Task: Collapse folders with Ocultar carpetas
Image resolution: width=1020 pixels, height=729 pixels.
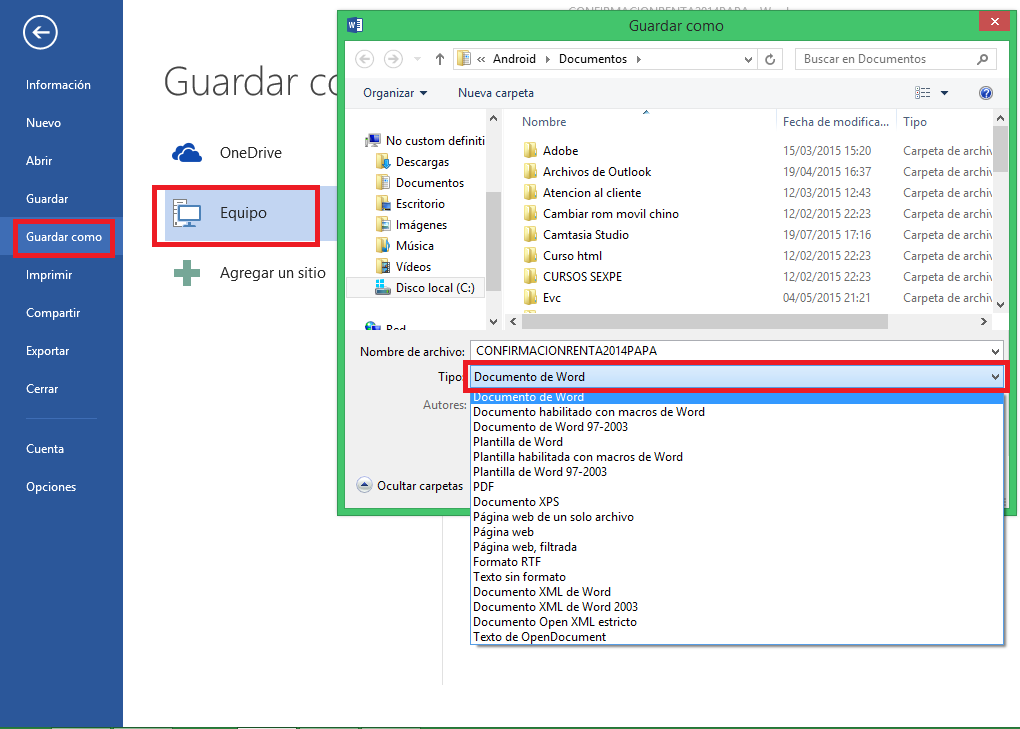Action: [410, 486]
